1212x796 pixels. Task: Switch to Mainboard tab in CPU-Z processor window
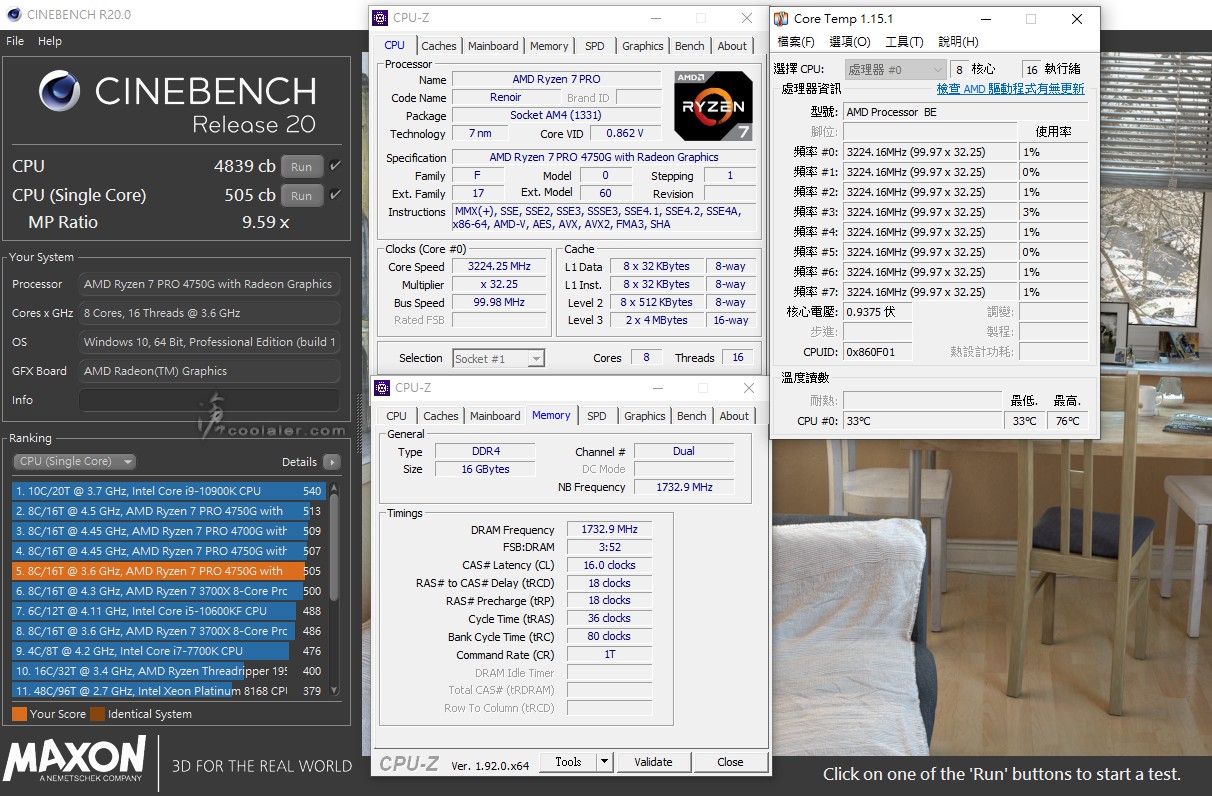(x=493, y=46)
